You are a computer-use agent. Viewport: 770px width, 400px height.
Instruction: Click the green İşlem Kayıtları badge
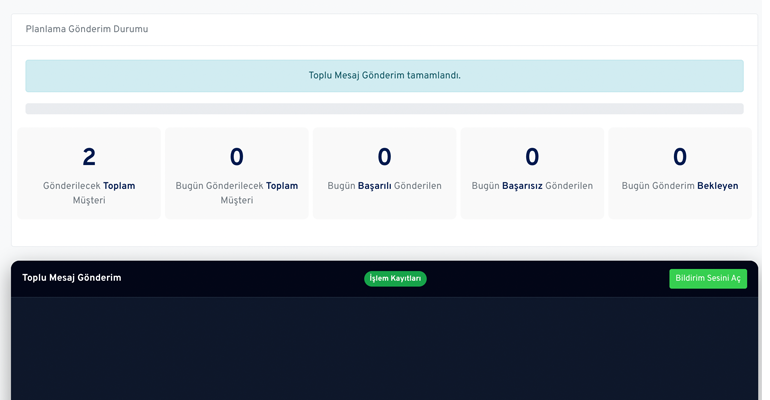click(395, 278)
